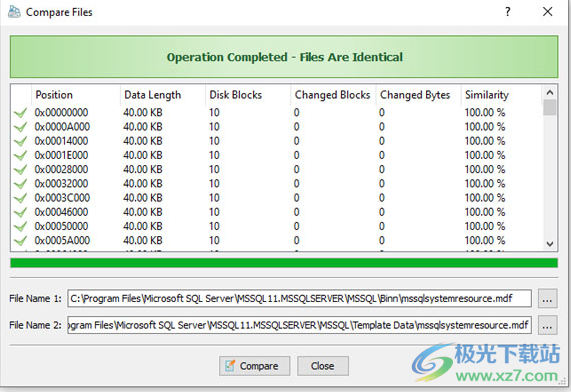Browse for File Name 1 with ellipsis button
The width and height of the screenshot is (571, 392).
point(548,299)
